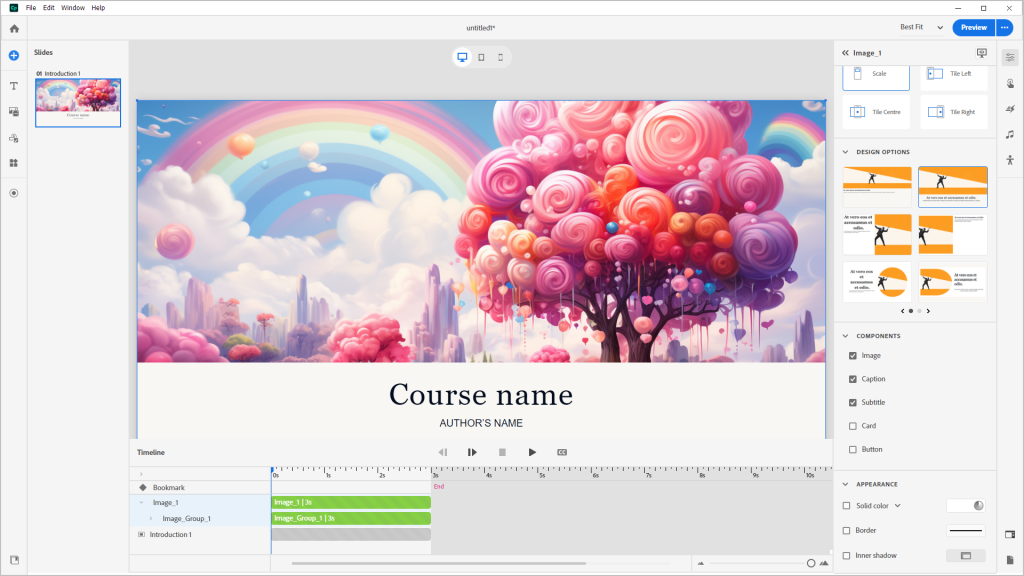This screenshot has width=1024, height=576.
Task: Switch to mobile phone preview icon
Action: tap(500, 57)
